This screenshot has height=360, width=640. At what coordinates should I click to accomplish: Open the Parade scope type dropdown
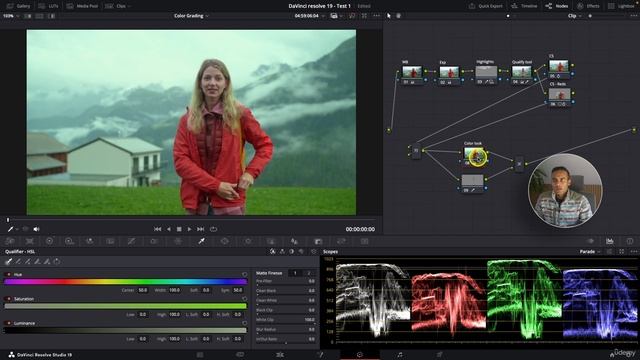click(x=590, y=251)
